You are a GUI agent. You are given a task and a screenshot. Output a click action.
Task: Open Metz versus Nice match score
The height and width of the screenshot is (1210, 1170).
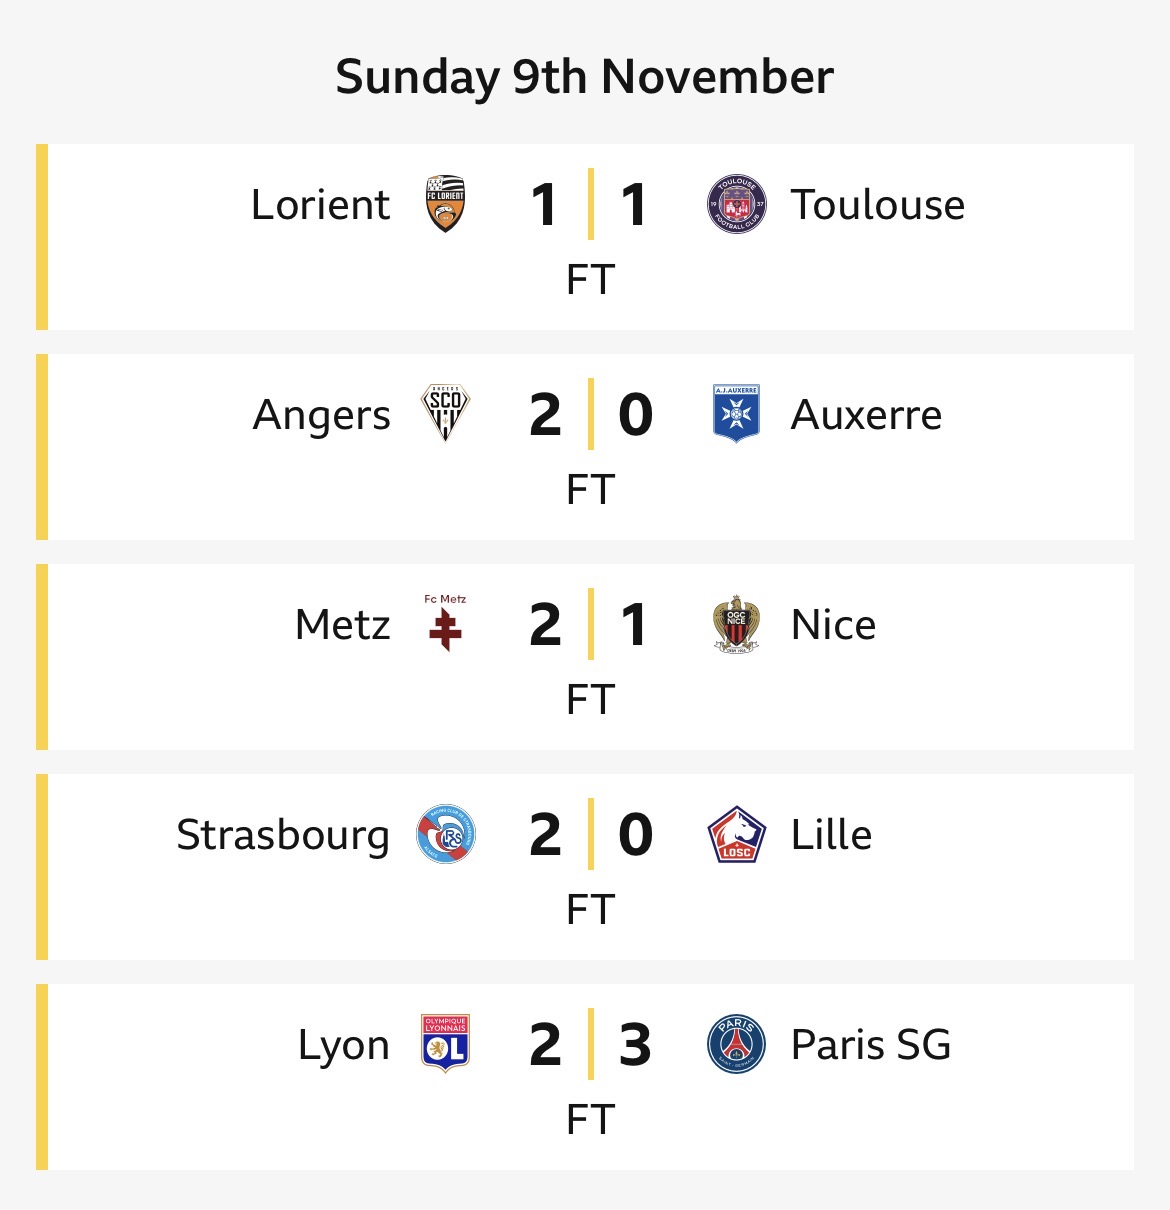pyautogui.click(x=590, y=625)
